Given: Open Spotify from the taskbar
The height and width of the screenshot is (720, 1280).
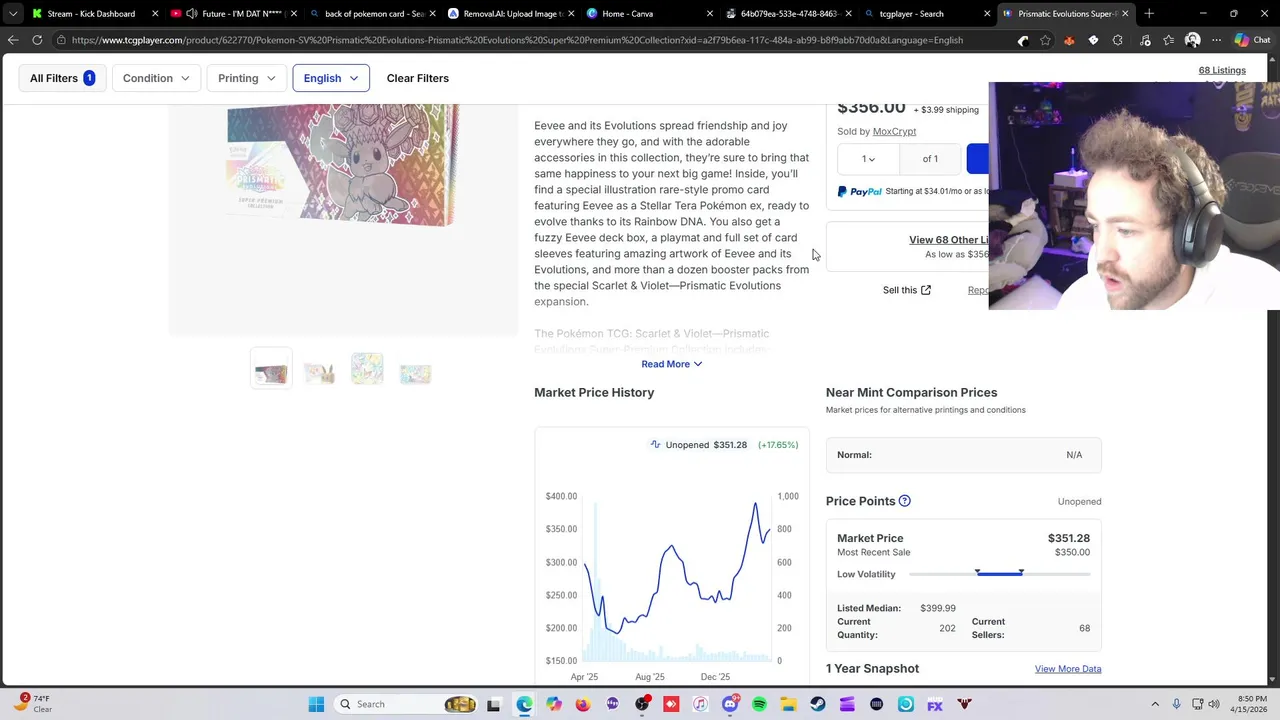Looking at the screenshot, I should pos(759,704).
